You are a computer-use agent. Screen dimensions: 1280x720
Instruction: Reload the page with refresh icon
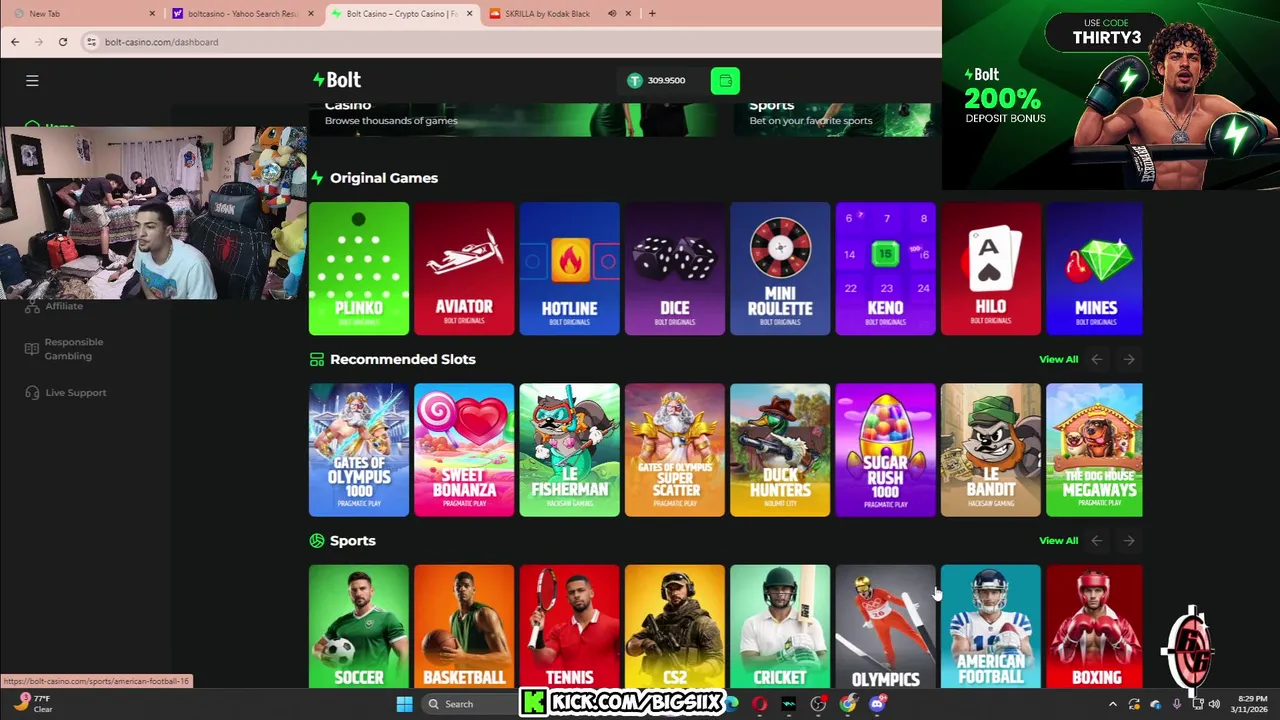tap(63, 42)
